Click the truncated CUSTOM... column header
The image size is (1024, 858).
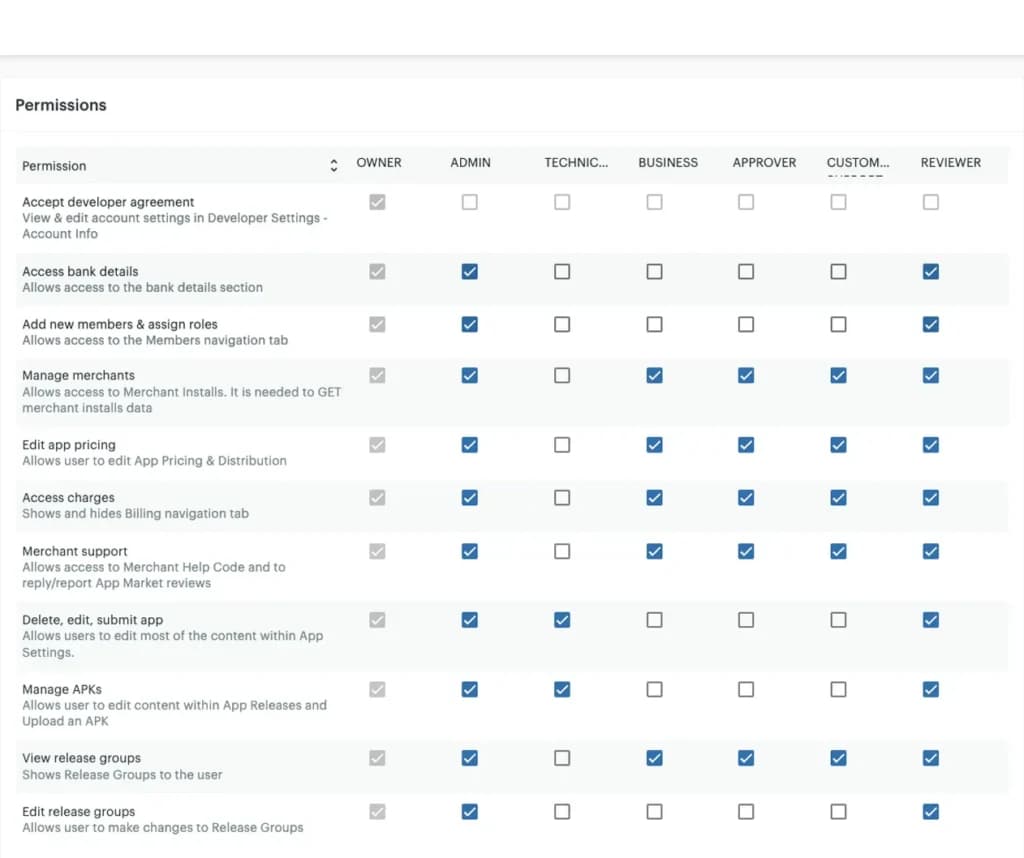[857, 163]
